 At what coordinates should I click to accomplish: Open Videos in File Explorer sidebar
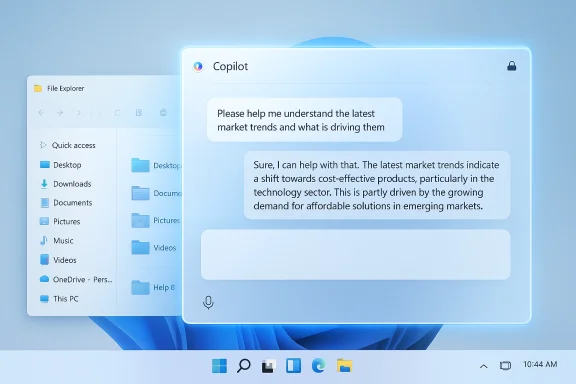(58, 260)
